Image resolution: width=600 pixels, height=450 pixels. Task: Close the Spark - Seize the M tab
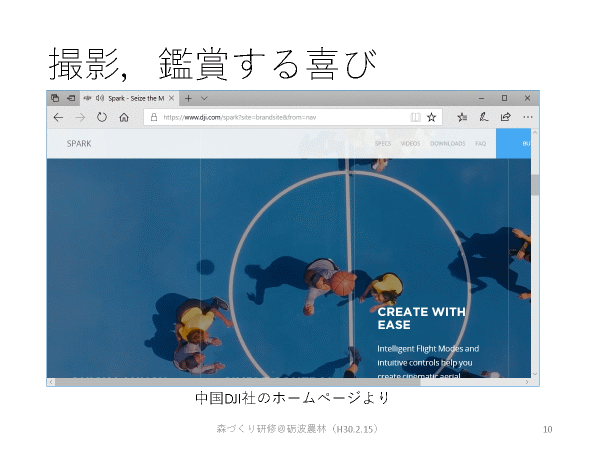pos(171,98)
